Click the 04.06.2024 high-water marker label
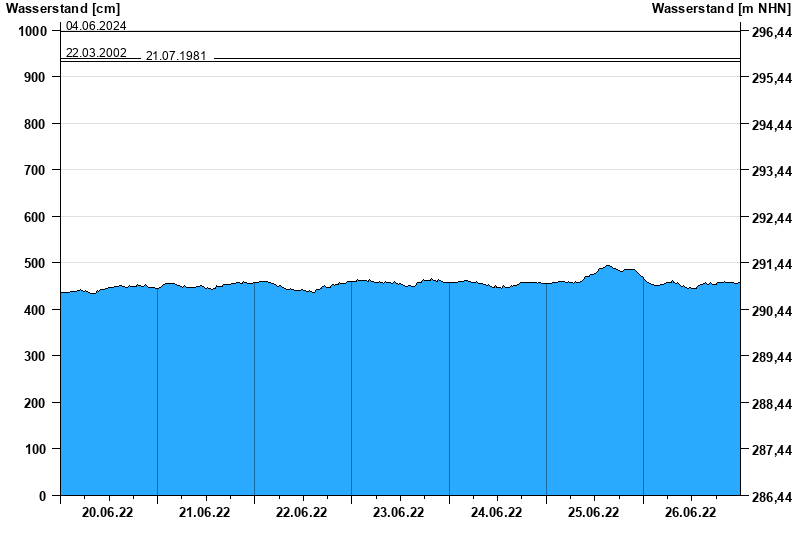Screen dimensions: 800x550 tap(96, 26)
